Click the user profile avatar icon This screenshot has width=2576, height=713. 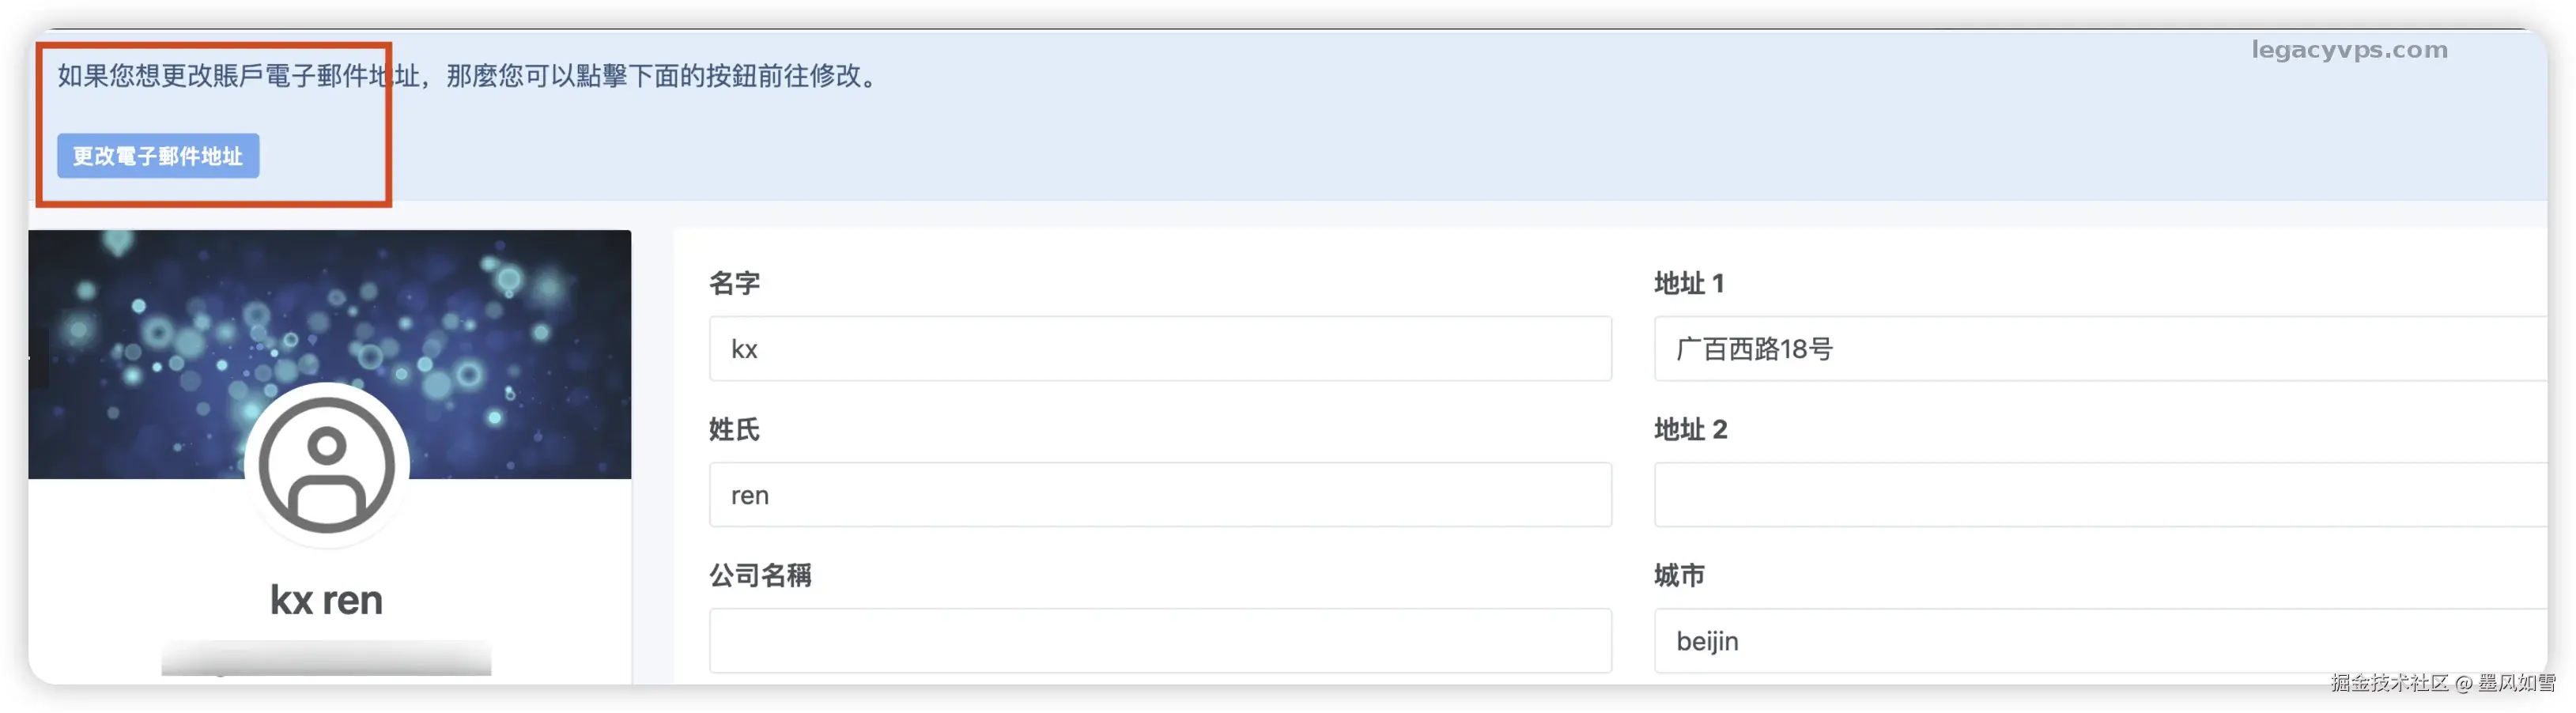click(326, 465)
